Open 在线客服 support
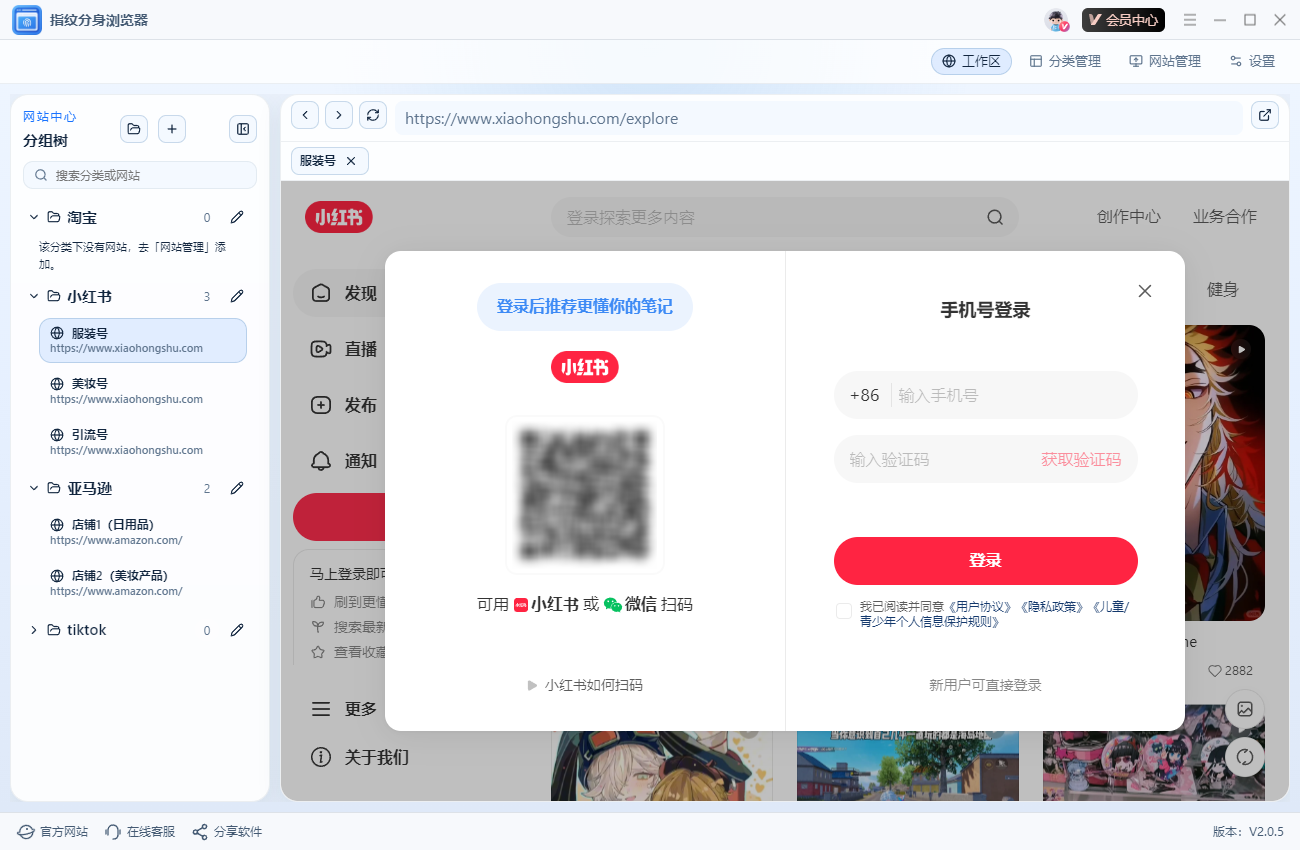Image resolution: width=1300 pixels, height=850 pixels. [140, 832]
